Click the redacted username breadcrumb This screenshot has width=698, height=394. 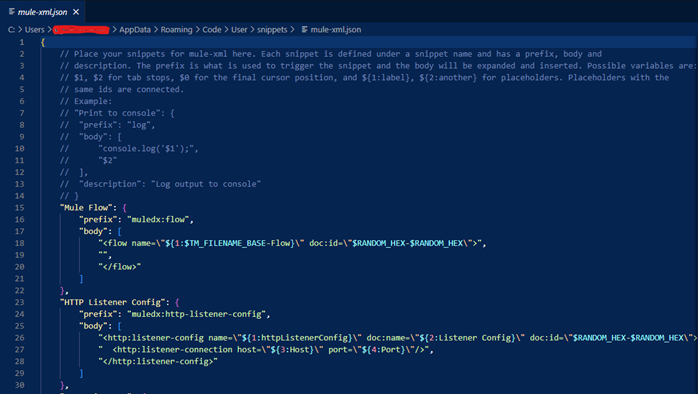click(x=81, y=30)
